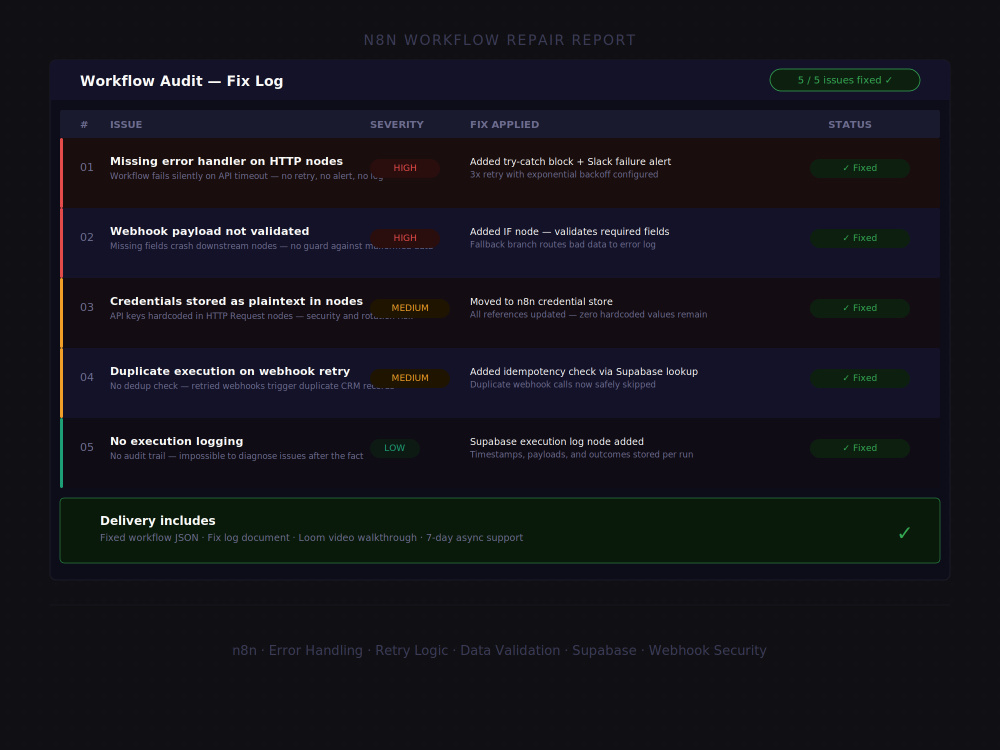Click '3x retry with exponential backoff configured'
Viewport: 1000px width, 750px height.
564,175
